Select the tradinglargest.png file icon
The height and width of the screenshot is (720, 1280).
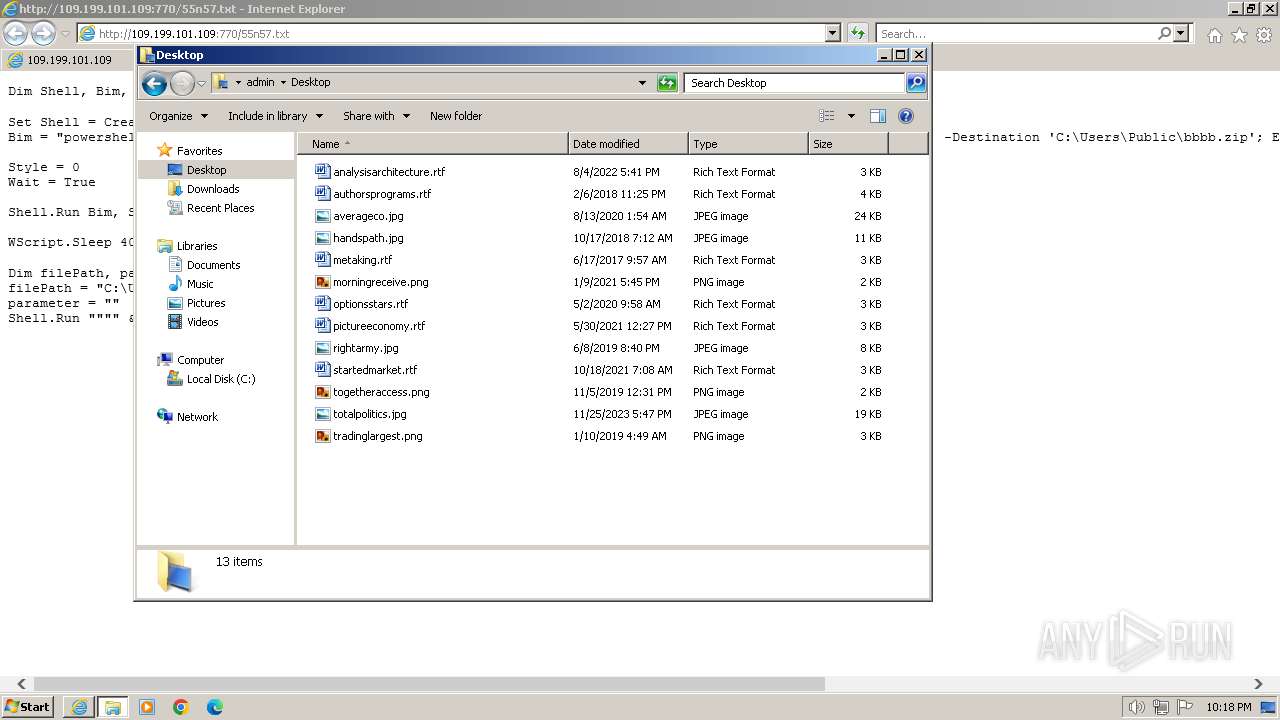pos(323,436)
